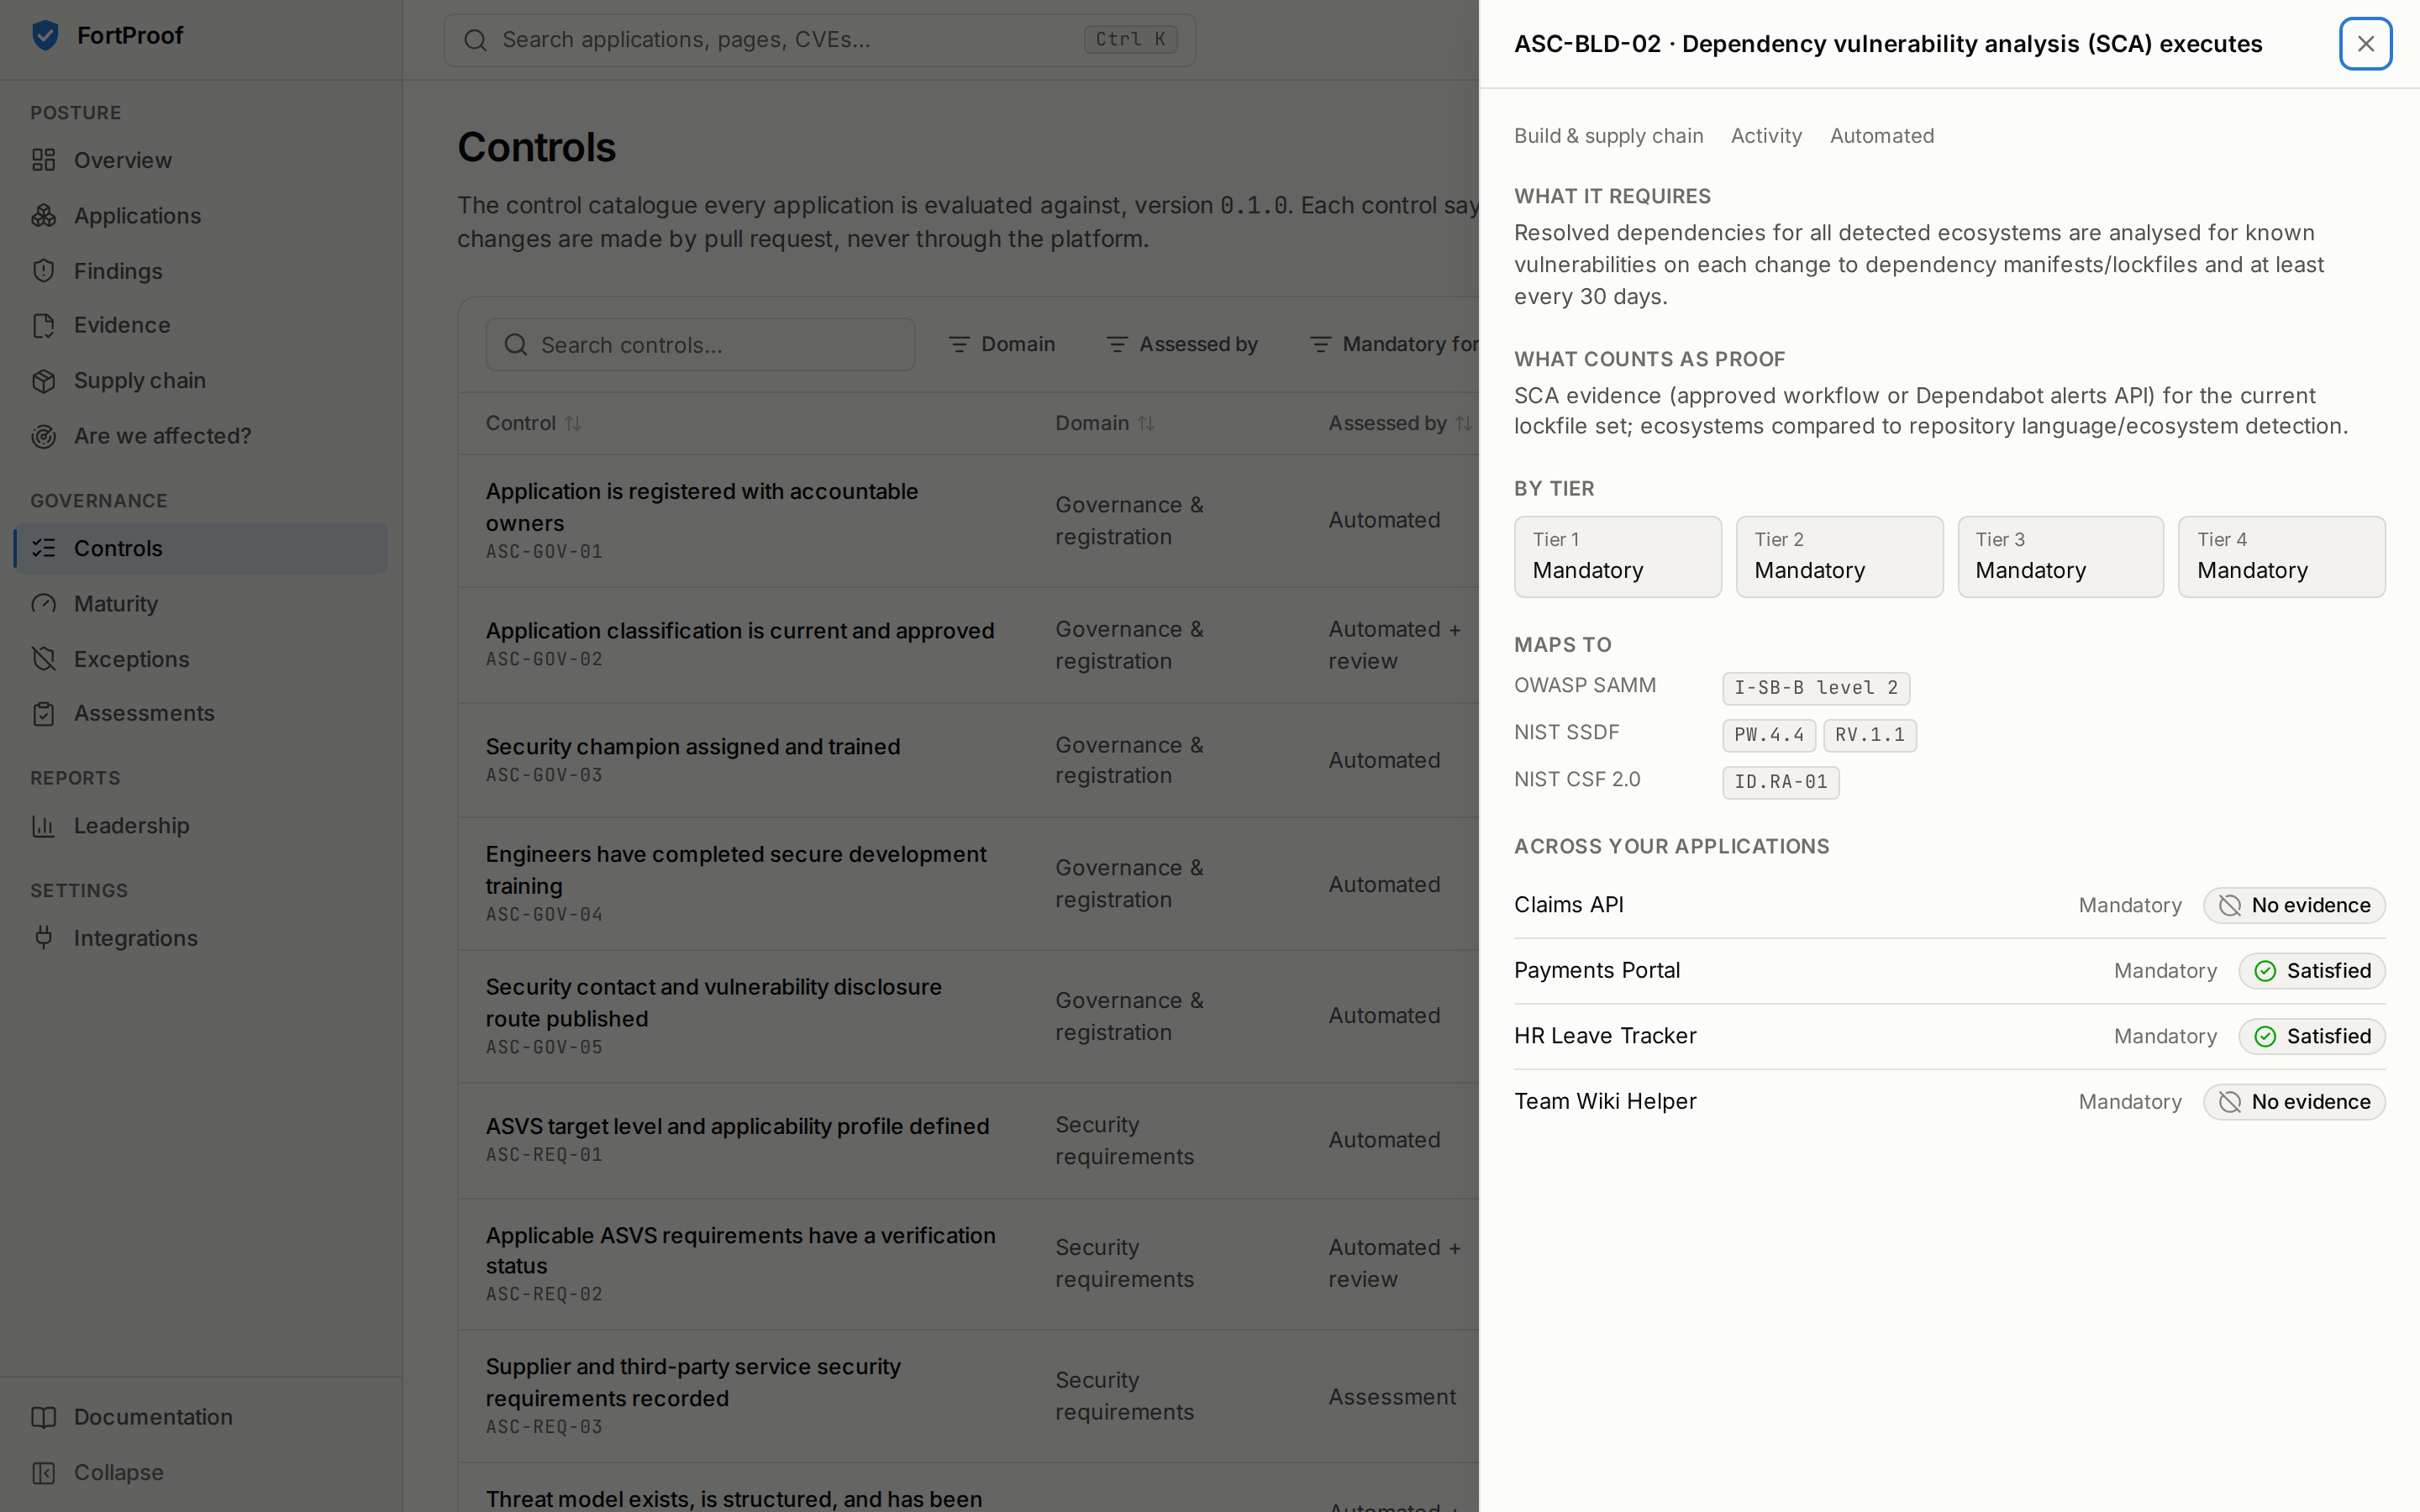This screenshot has width=2420, height=1512.
Task: Click the Exceptions shield-off icon
Action: [x=43, y=659]
